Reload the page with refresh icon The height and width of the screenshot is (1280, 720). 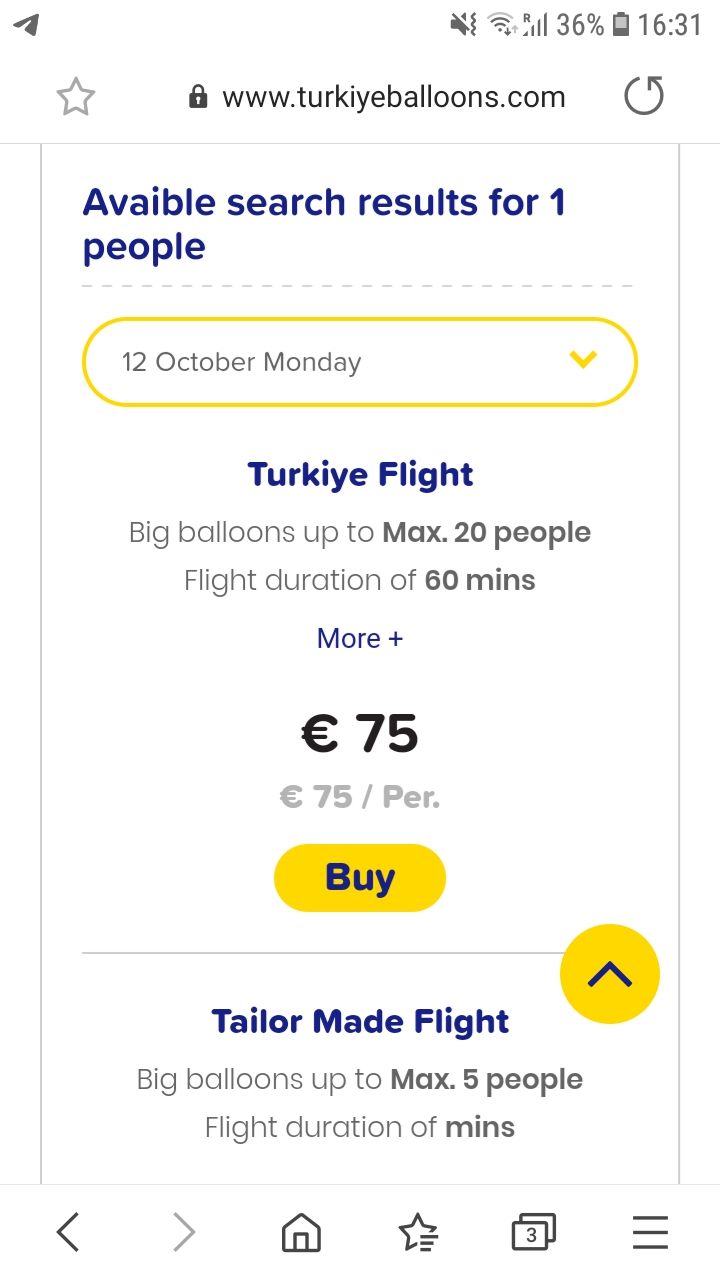click(x=643, y=96)
